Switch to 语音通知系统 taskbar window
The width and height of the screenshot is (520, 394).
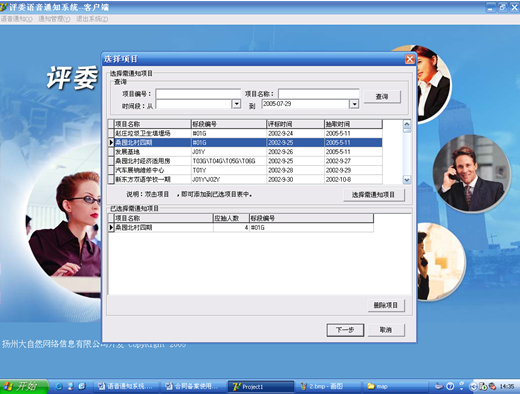tap(126, 387)
